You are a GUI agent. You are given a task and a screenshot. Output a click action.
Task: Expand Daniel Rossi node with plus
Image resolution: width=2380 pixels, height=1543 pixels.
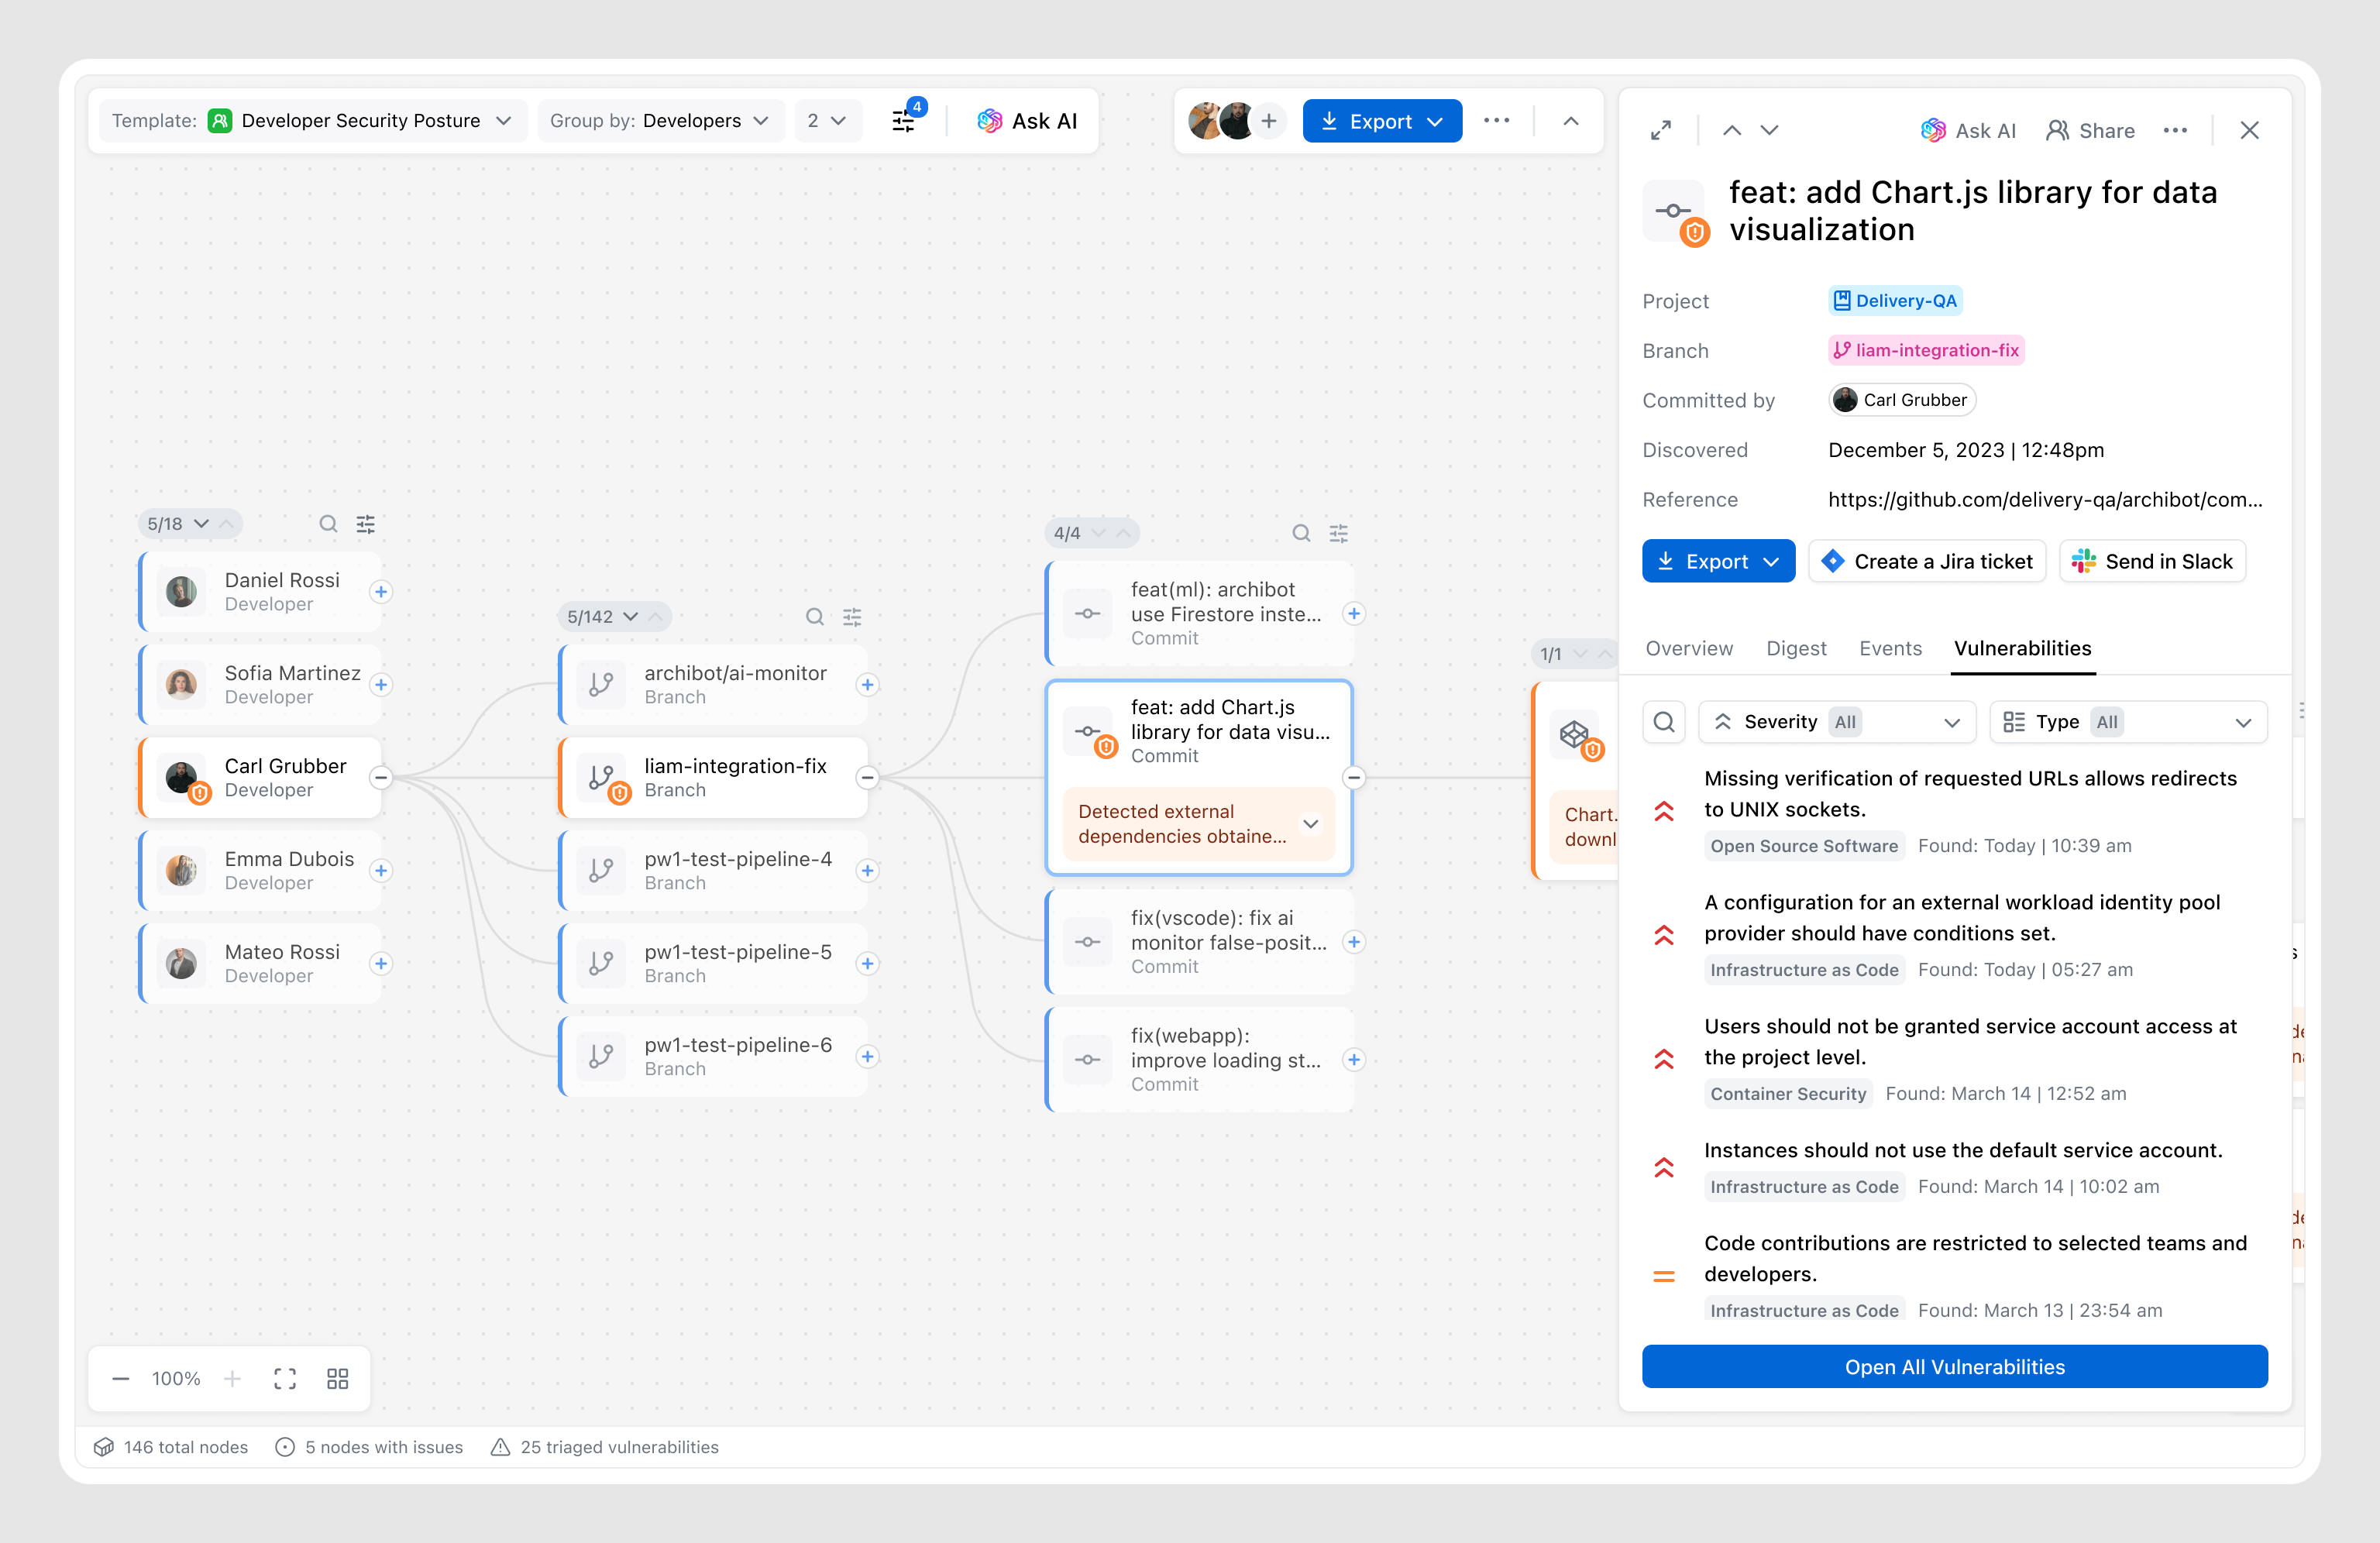[x=381, y=591]
